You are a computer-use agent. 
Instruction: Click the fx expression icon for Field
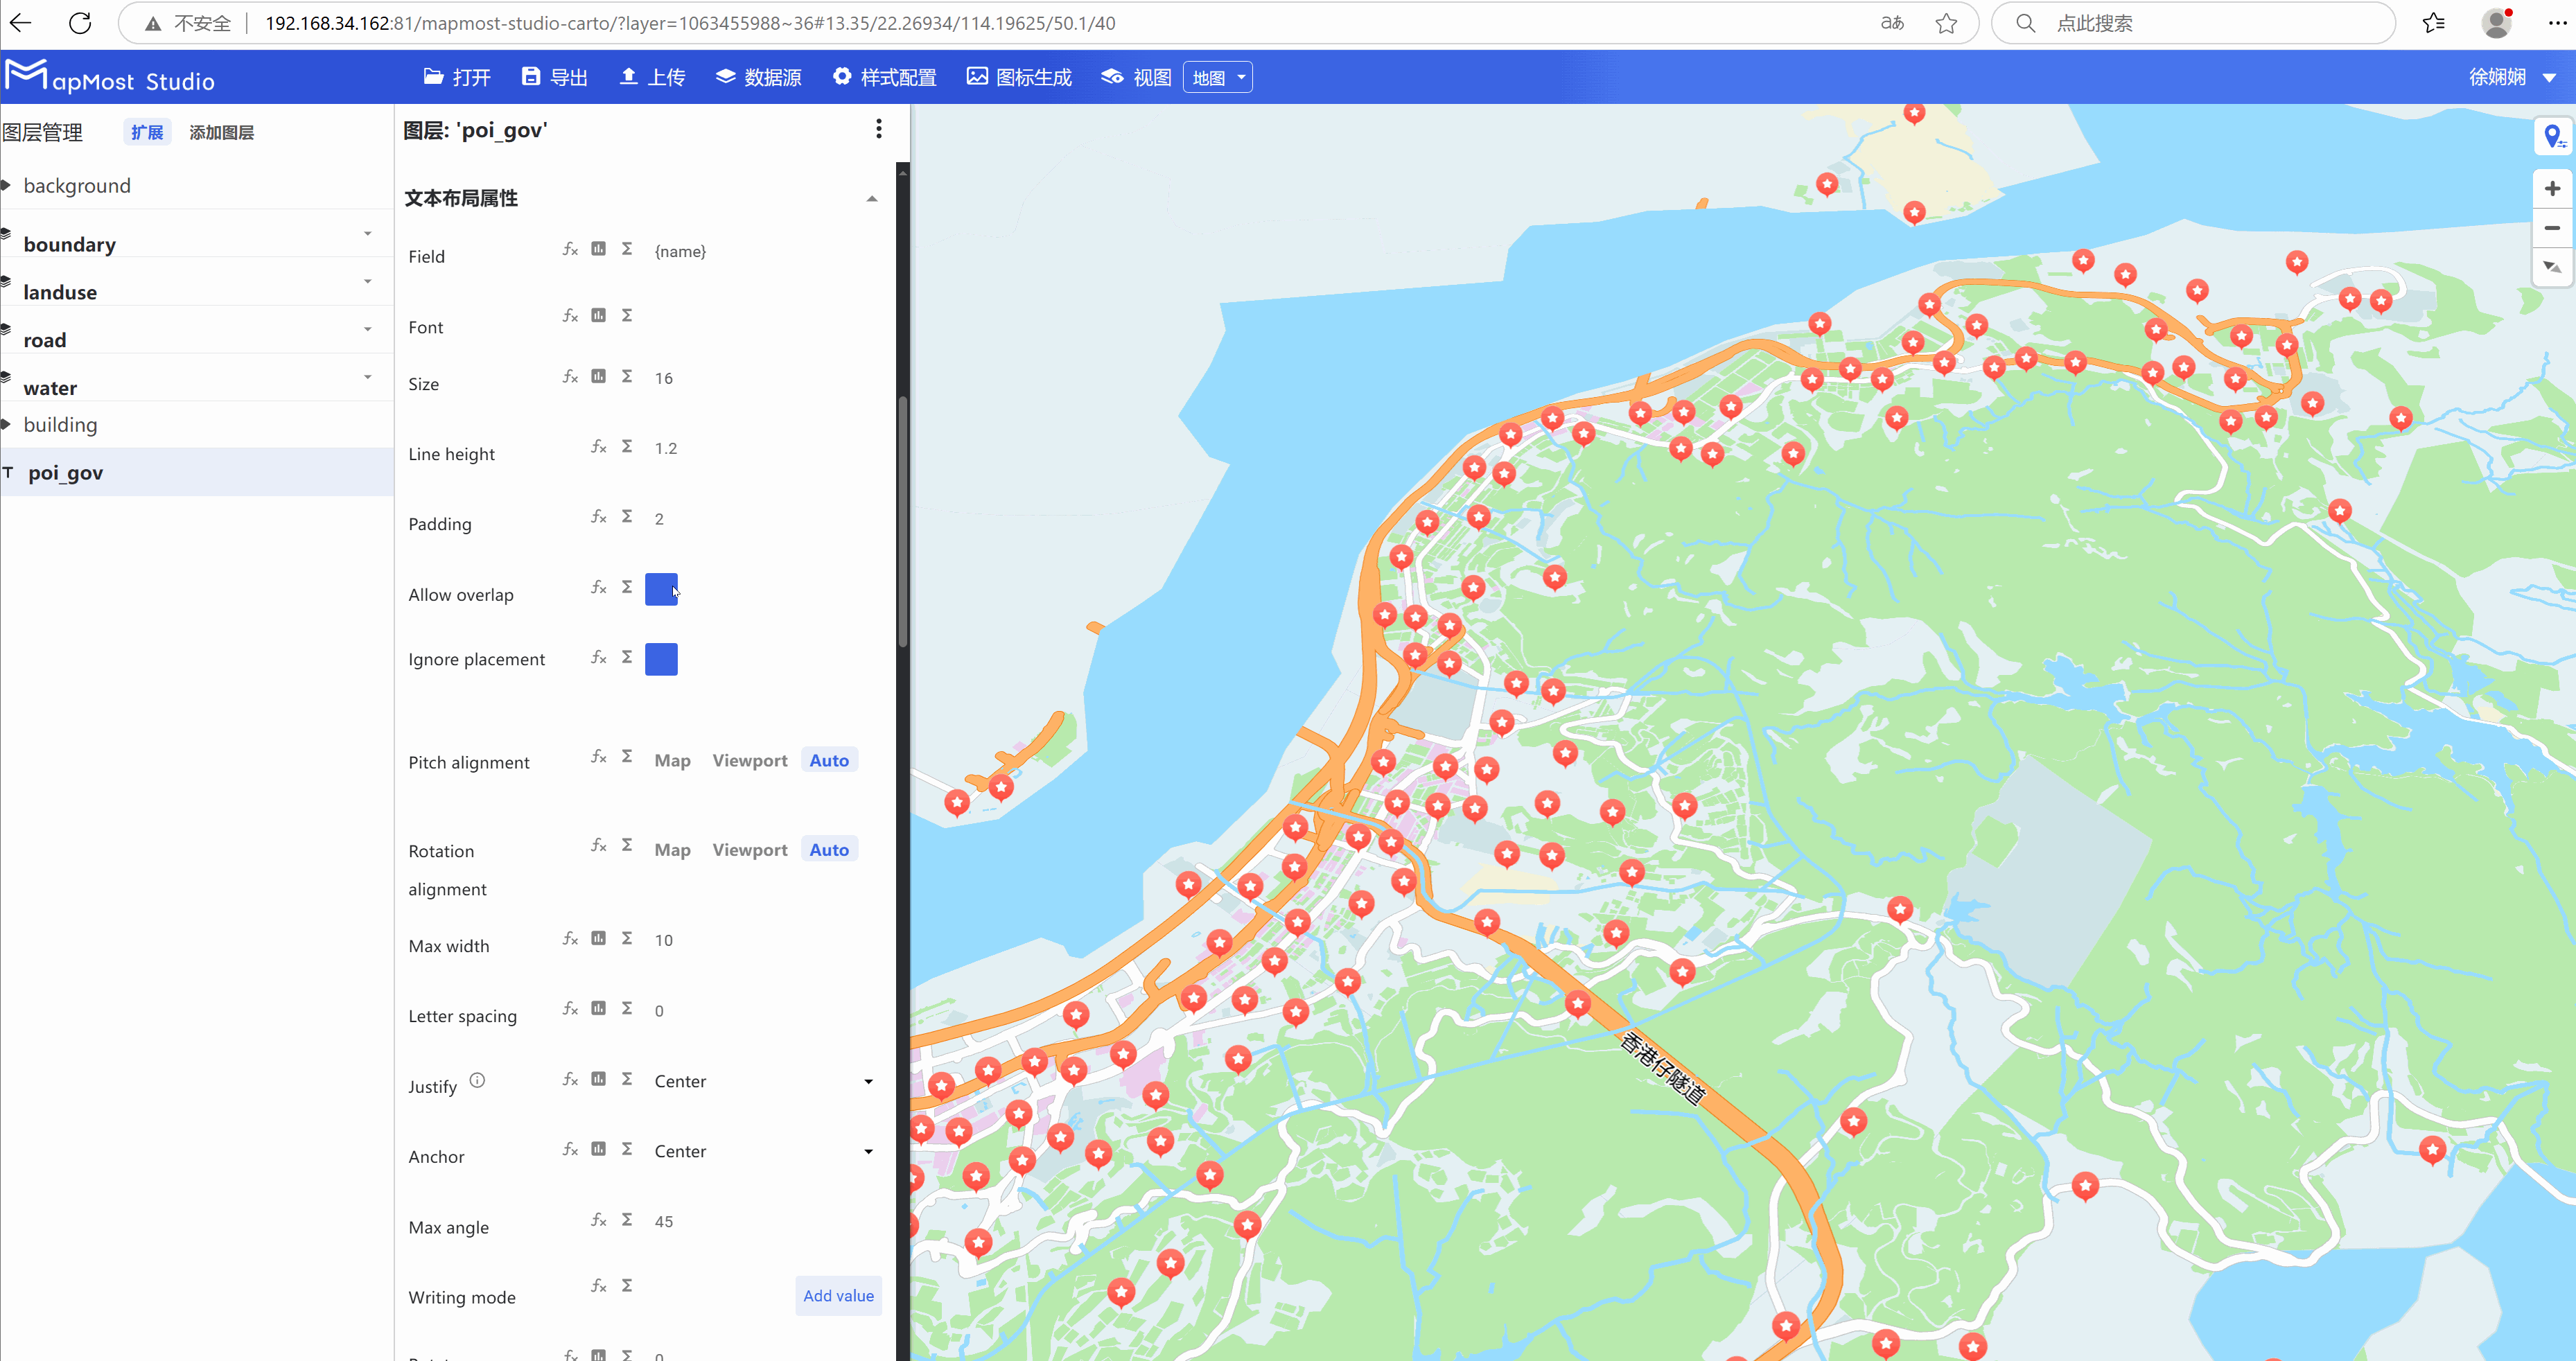pyautogui.click(x=570, y=249)
